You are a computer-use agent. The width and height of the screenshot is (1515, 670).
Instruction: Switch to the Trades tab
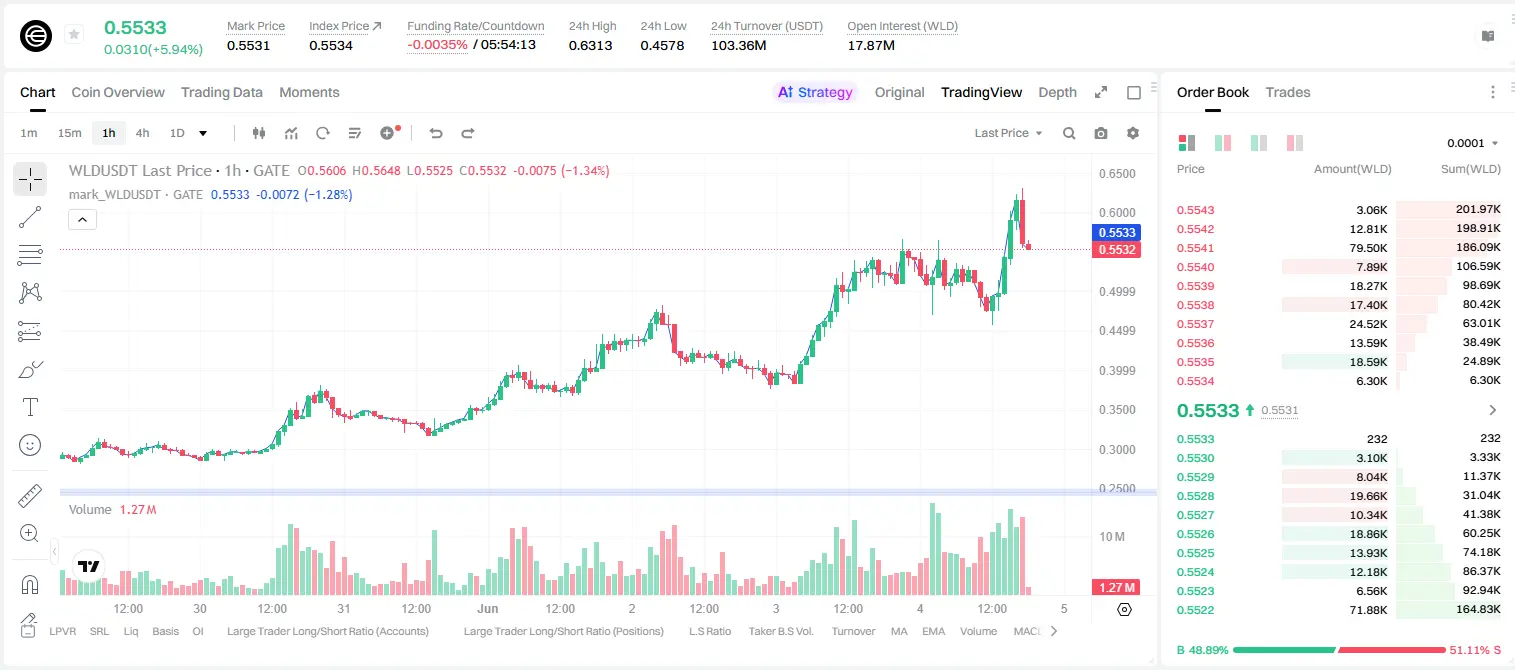(x=1288, y=92)
